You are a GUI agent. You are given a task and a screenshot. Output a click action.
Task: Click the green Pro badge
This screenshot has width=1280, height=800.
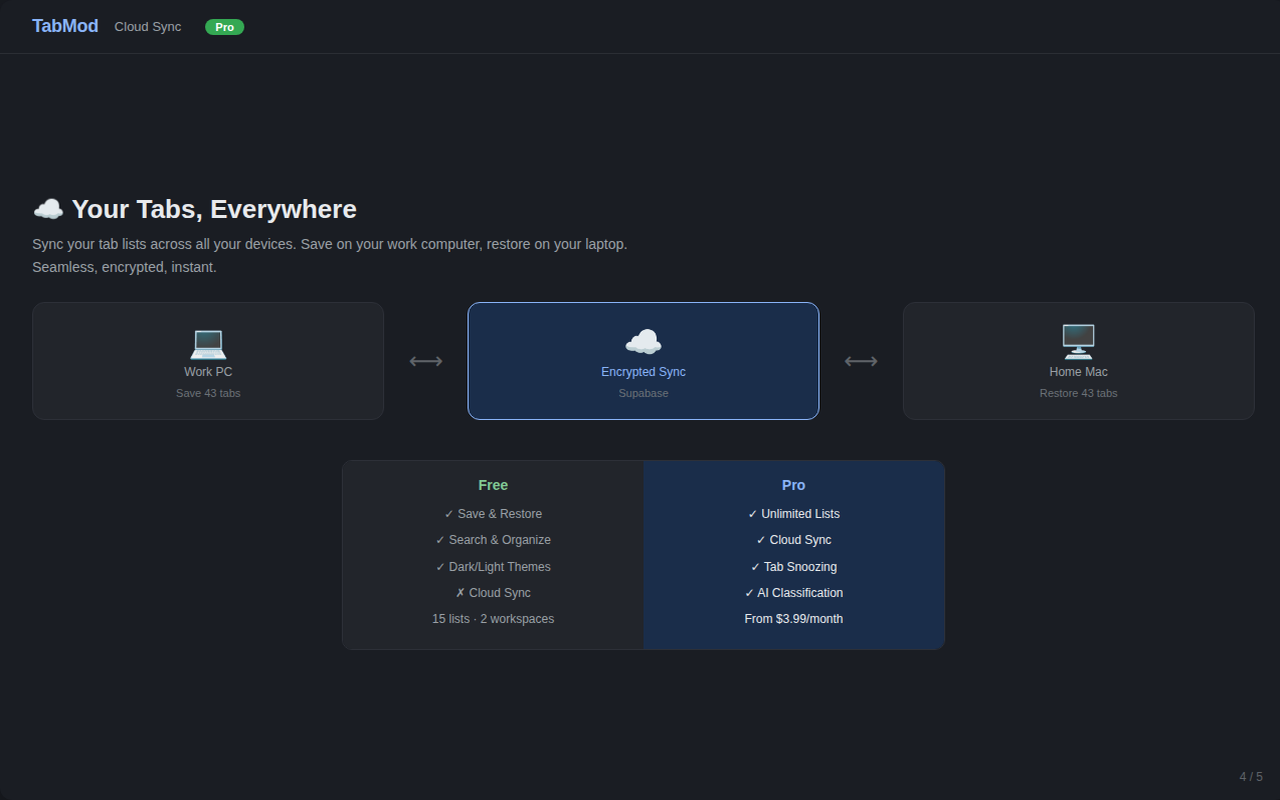[224, 27]
